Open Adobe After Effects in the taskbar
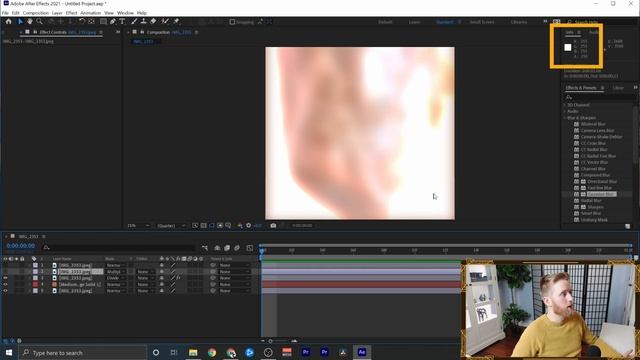640x360 pixels. tap(362, 352)
